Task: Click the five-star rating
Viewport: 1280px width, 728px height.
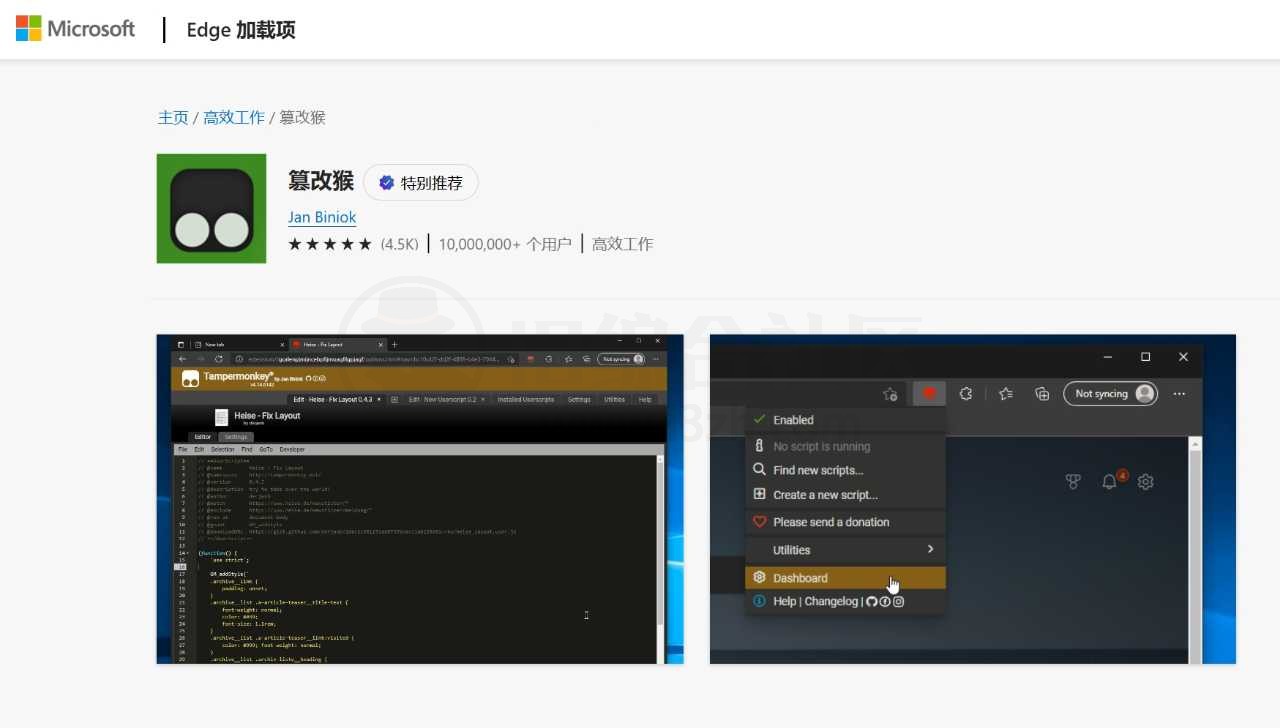Action: pyautogui.click(x=330, y=244)
